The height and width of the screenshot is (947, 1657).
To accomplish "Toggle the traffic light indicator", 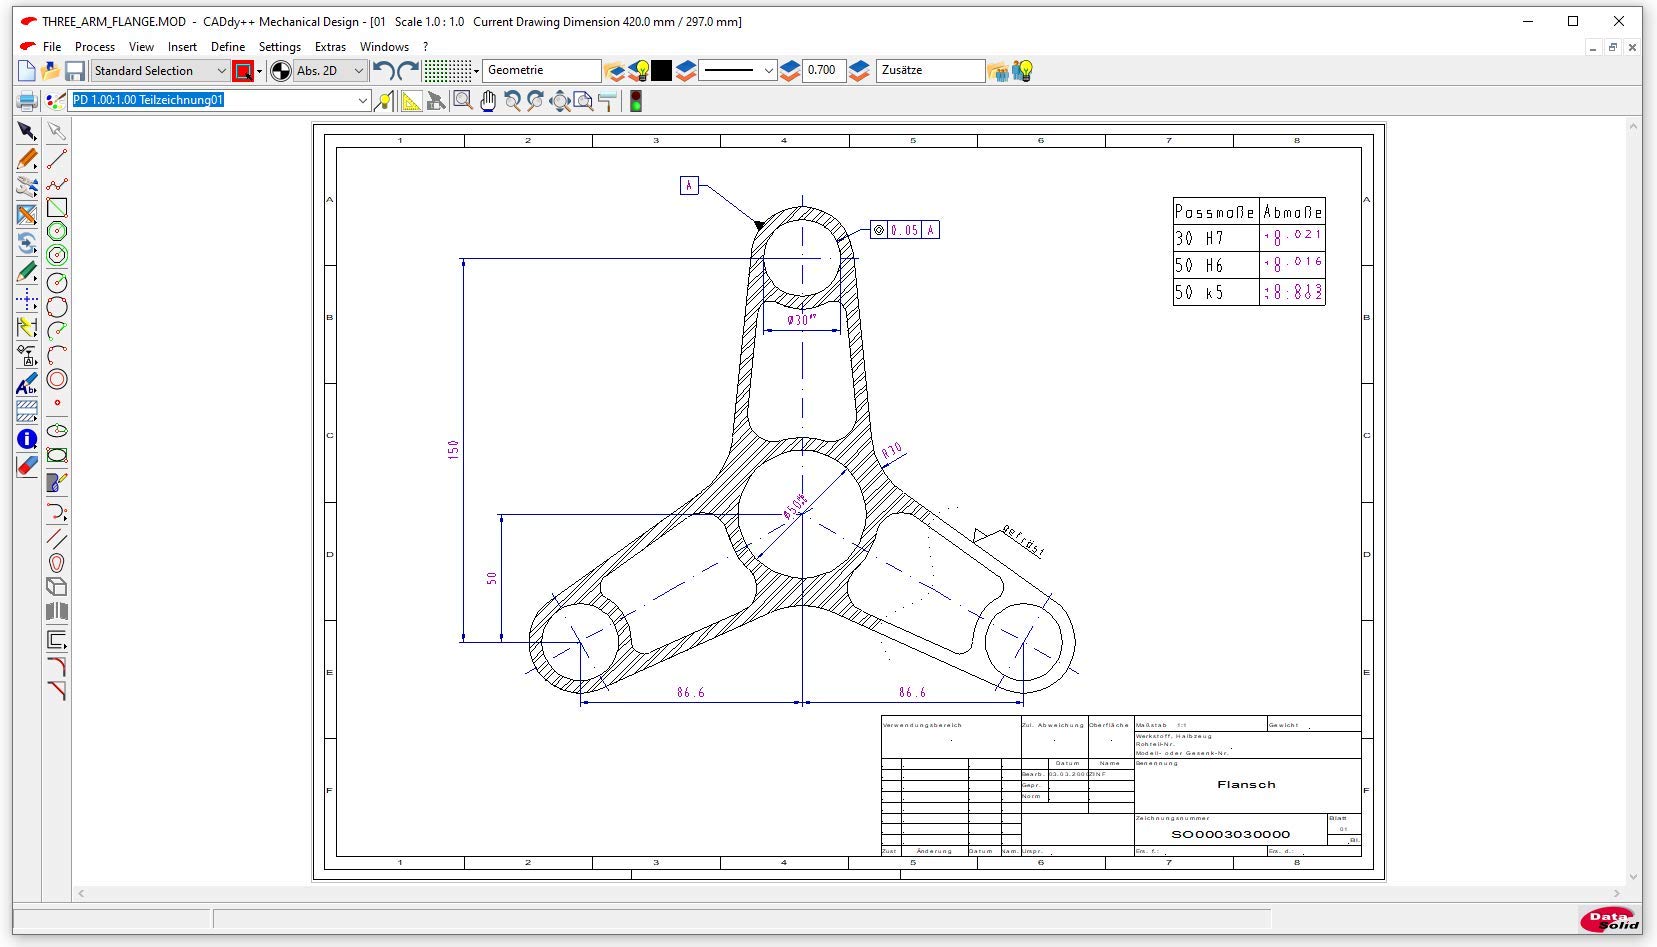I will click(x=635, y=100).
